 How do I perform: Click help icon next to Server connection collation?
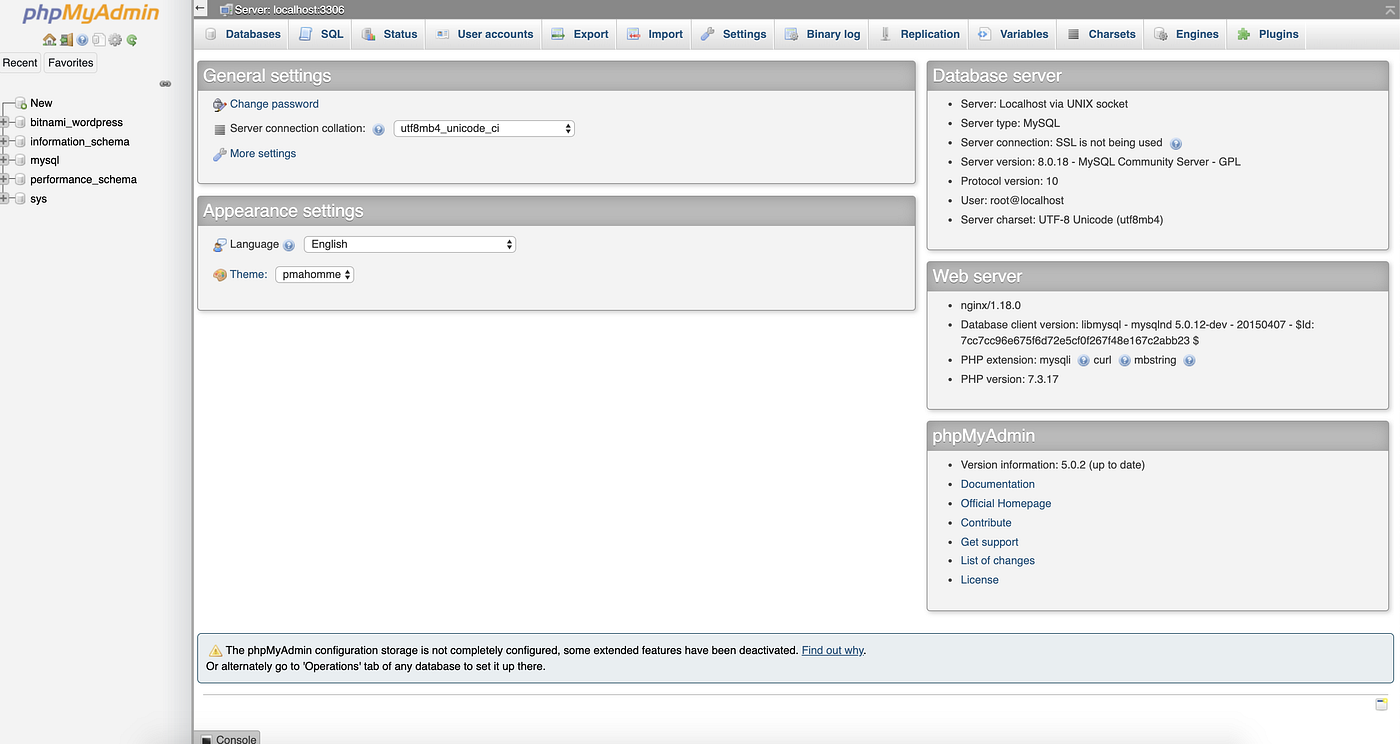tap(379, 129)
